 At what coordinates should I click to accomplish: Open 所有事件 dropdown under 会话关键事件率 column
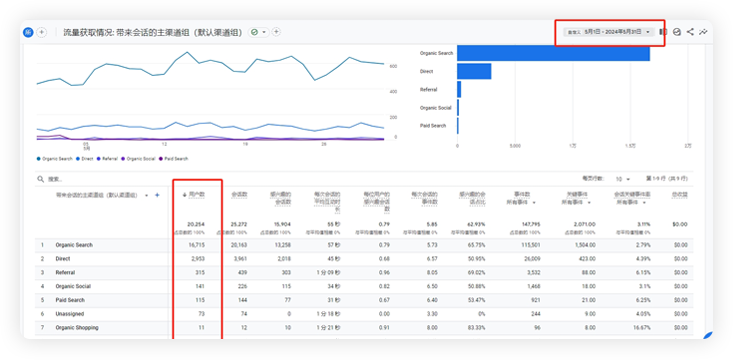[x=632, y=202]
